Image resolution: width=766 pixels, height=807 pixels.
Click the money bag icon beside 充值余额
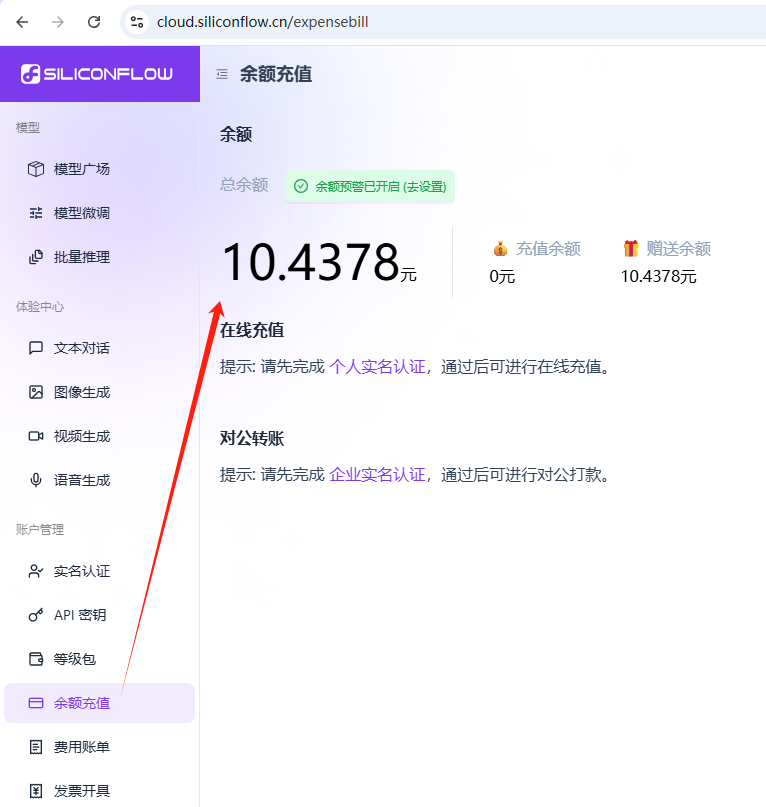click(x=500, y=249)
